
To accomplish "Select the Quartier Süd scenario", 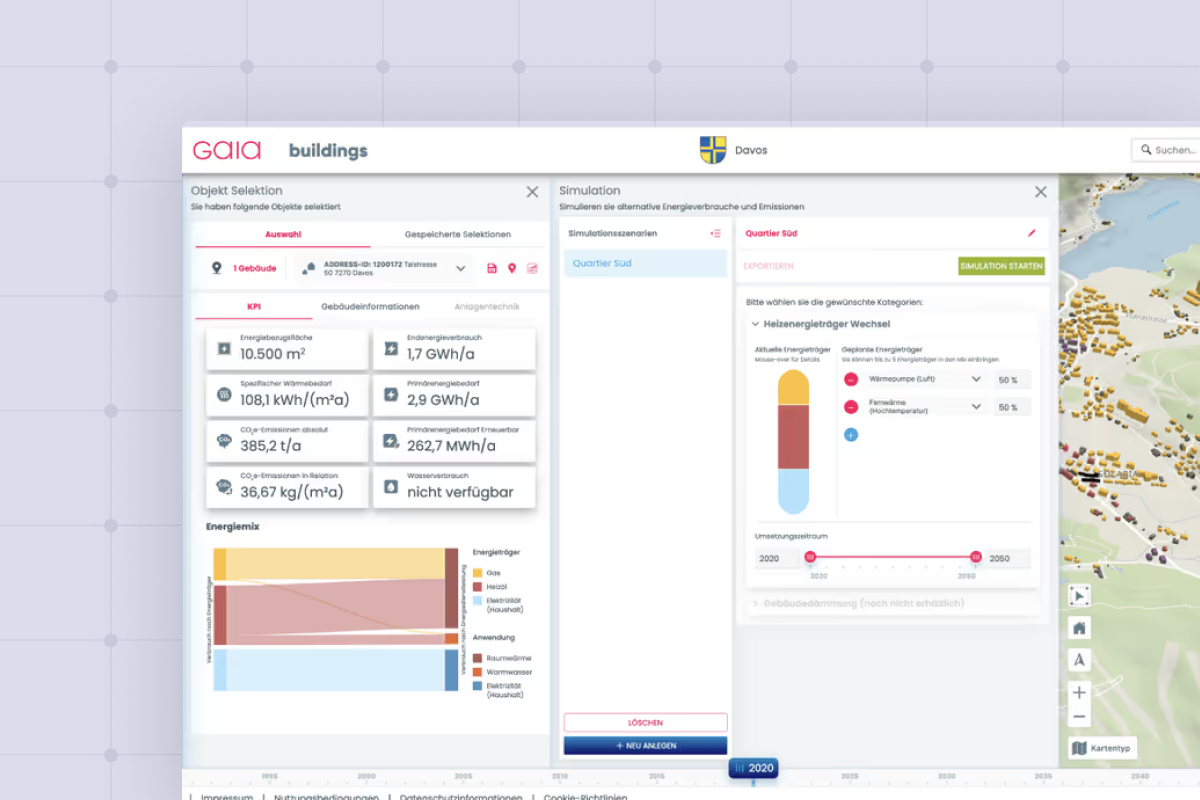I will coord(645,263).
